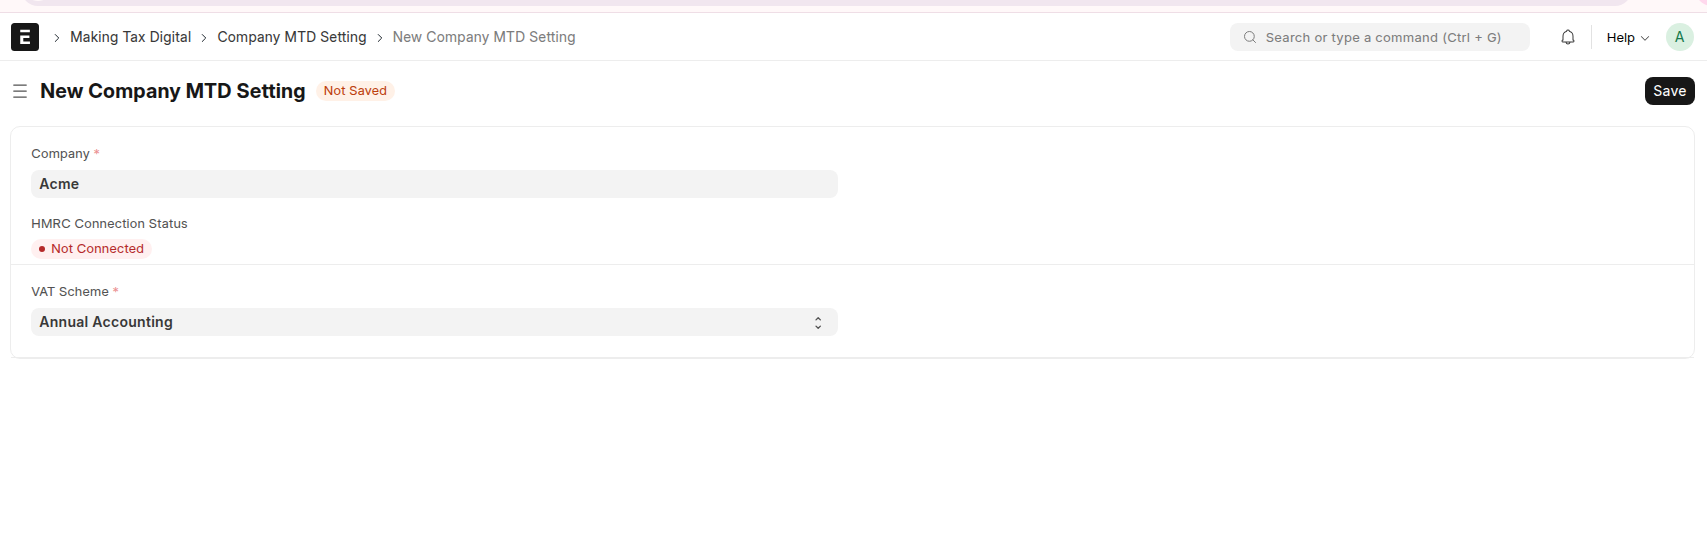Click the New Company MTD Setting title
The height and width of the screenshot is (535, 1707).
[173, 91]
